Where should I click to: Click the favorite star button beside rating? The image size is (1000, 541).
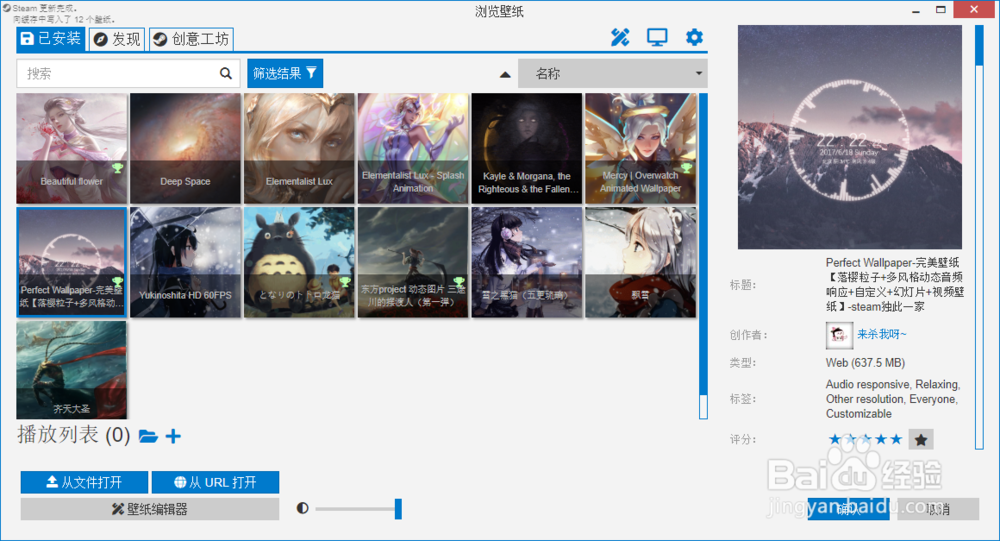[x=921, y=439]
